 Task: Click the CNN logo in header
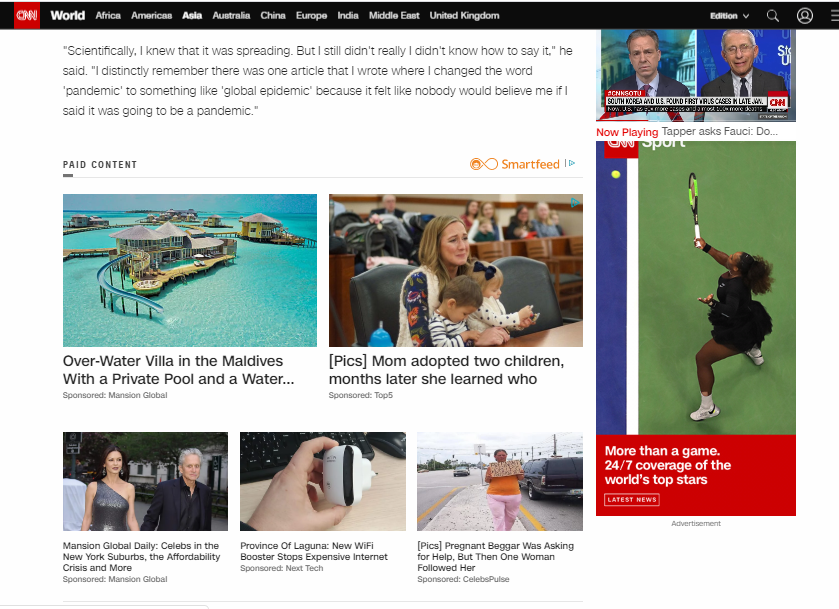tap(26, 15)
